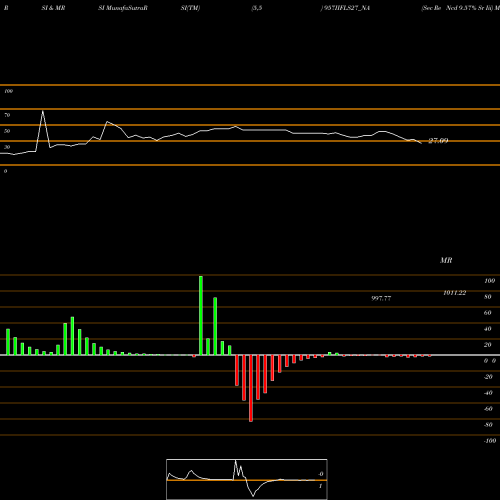Click the MR axis label -100

(x=490, y=441)
